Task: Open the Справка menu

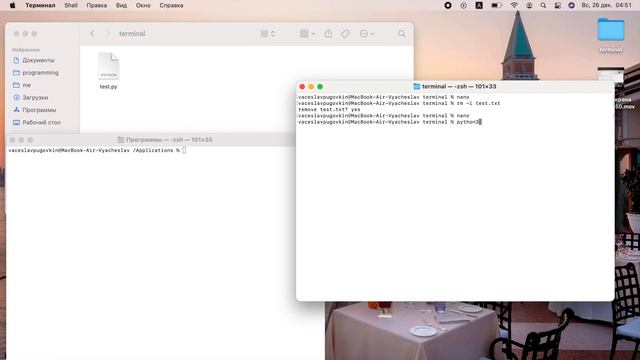Action: pos(171,5)
